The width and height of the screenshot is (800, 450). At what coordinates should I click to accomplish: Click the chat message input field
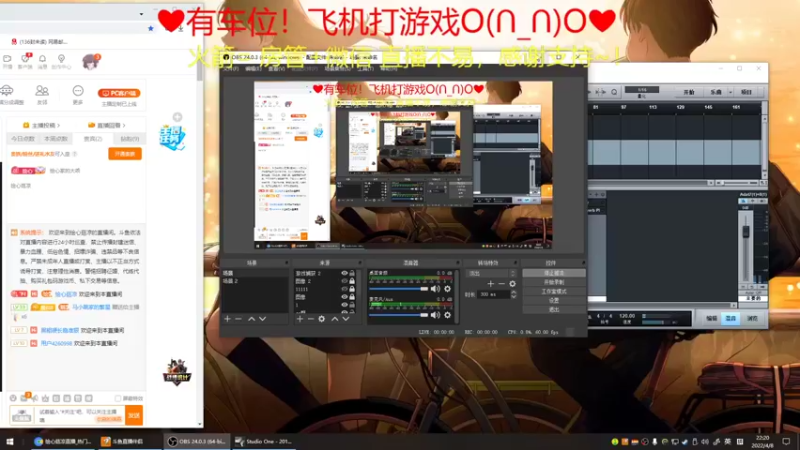pyautogui.click(x=80, y=415)
